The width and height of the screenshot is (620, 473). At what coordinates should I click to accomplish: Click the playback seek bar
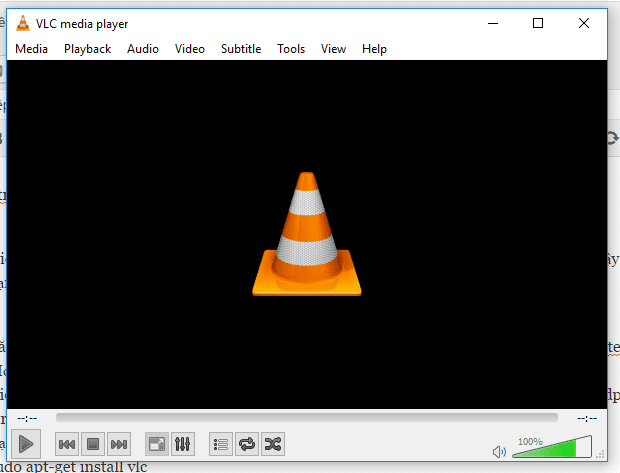306,418
